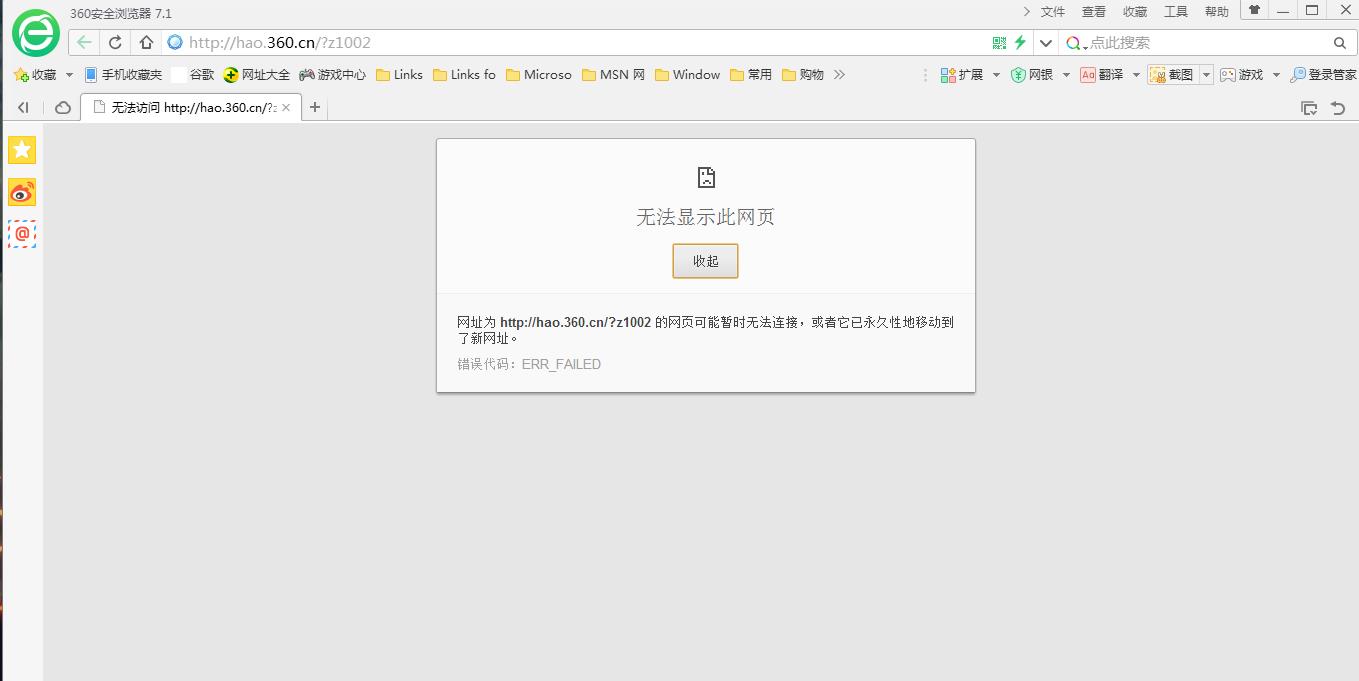Open the 文件 menu
The height and width of the screenshot is (681, 1359).
tap(1053, 12)
